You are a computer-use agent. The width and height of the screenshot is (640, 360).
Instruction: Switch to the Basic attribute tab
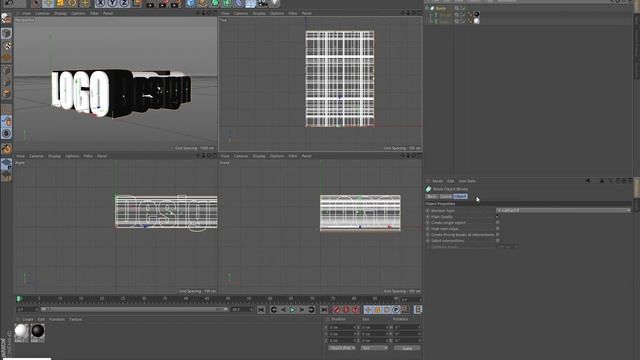(432, 196)
